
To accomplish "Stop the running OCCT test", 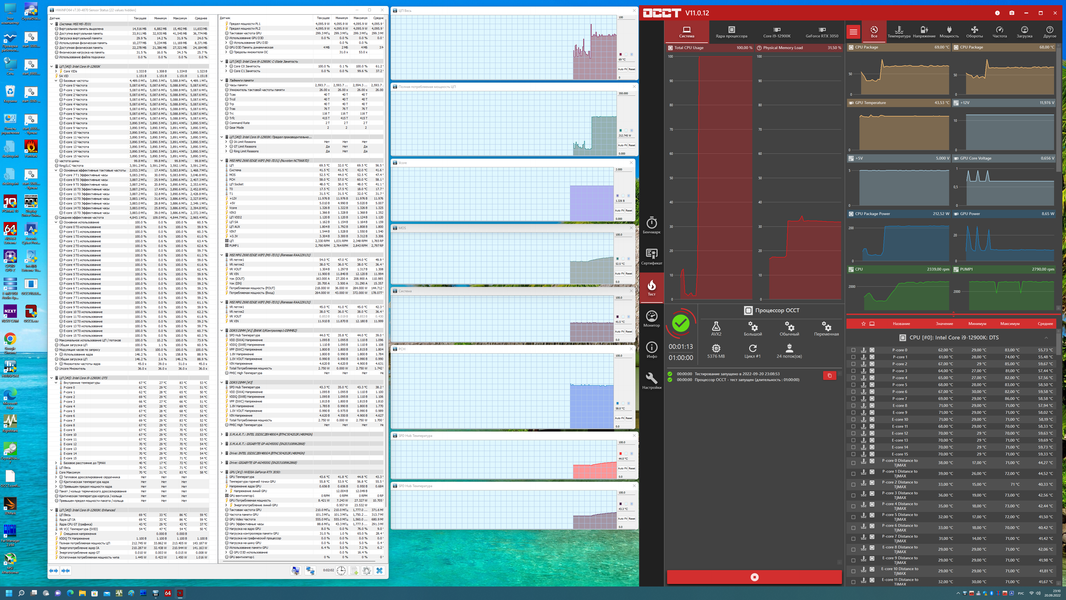I will click(x=754, y=577).
